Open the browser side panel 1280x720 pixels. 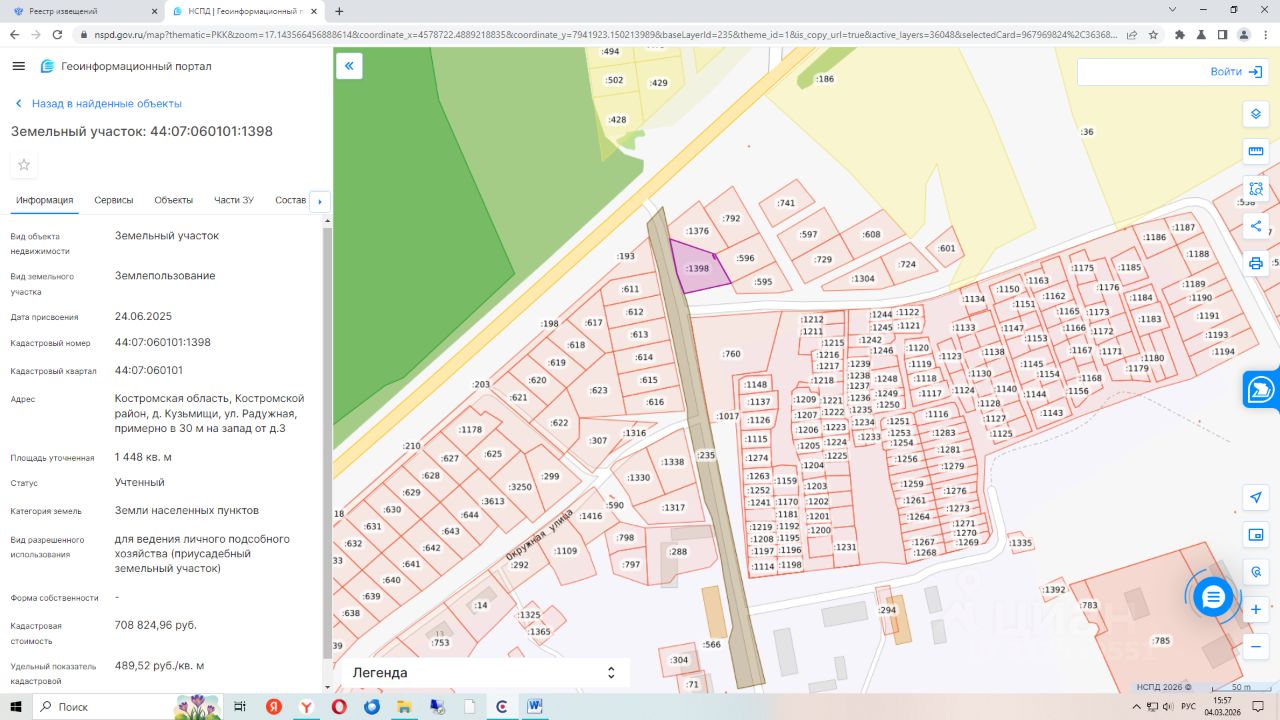(x=1222, y=34)
